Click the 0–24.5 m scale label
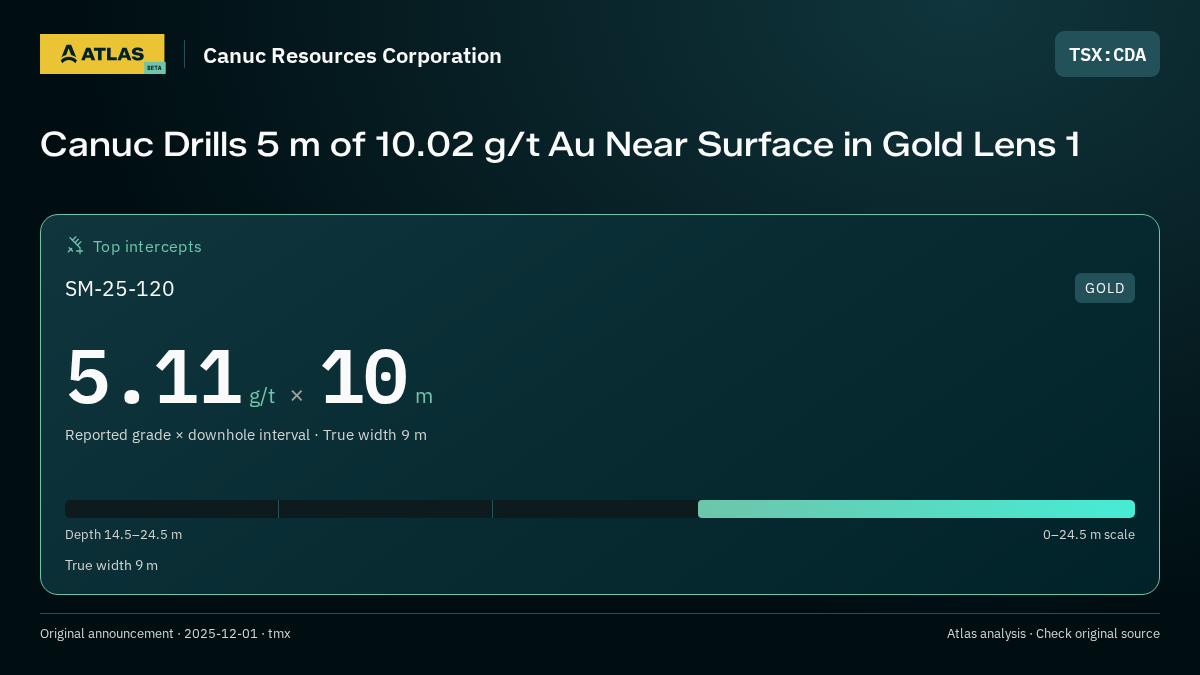This screenshot has height=675, width=1200. pos(1089,534)
